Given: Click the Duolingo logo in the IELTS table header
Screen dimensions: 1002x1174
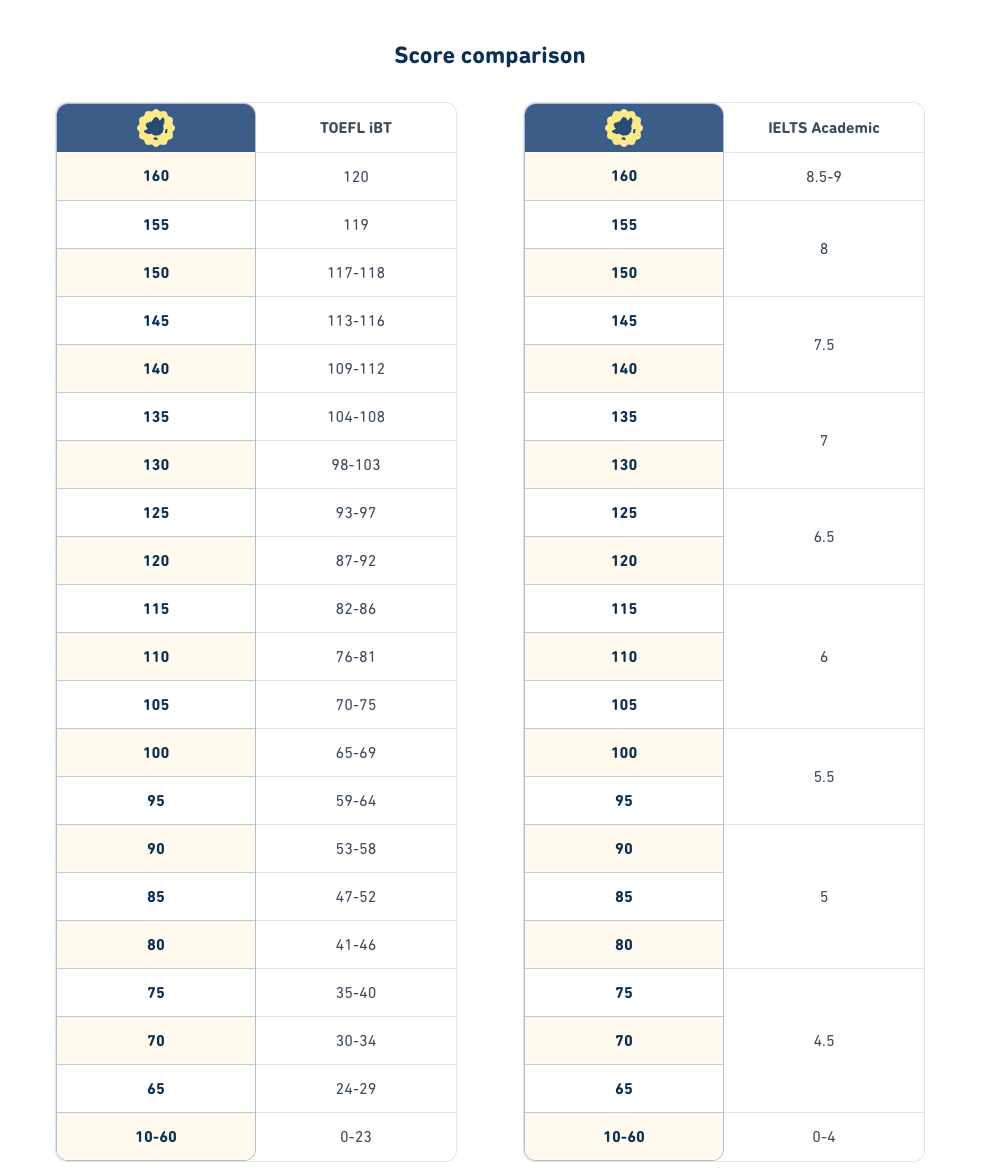Looking at the screenshot, I should click(624, 128).
